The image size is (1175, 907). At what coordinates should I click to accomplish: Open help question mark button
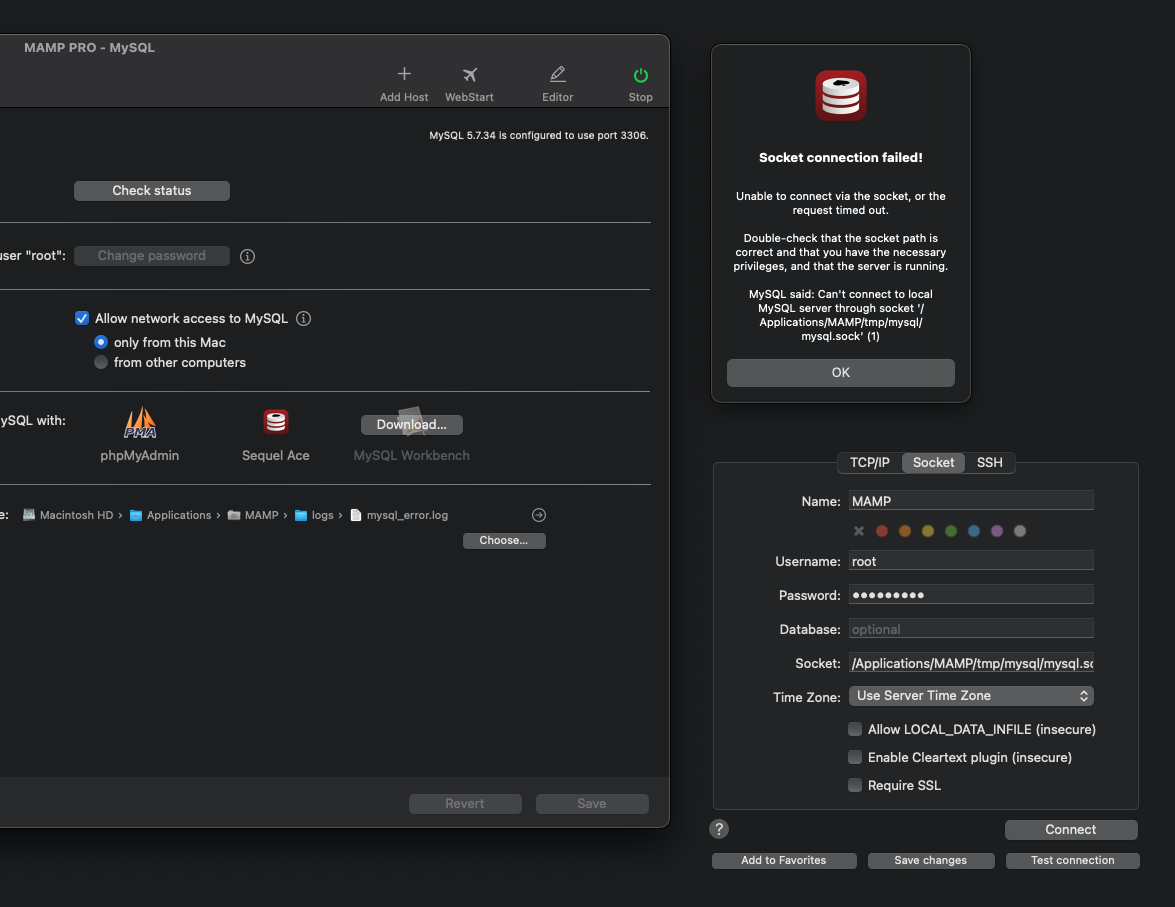pyautogui.click(x=719, y=829)
